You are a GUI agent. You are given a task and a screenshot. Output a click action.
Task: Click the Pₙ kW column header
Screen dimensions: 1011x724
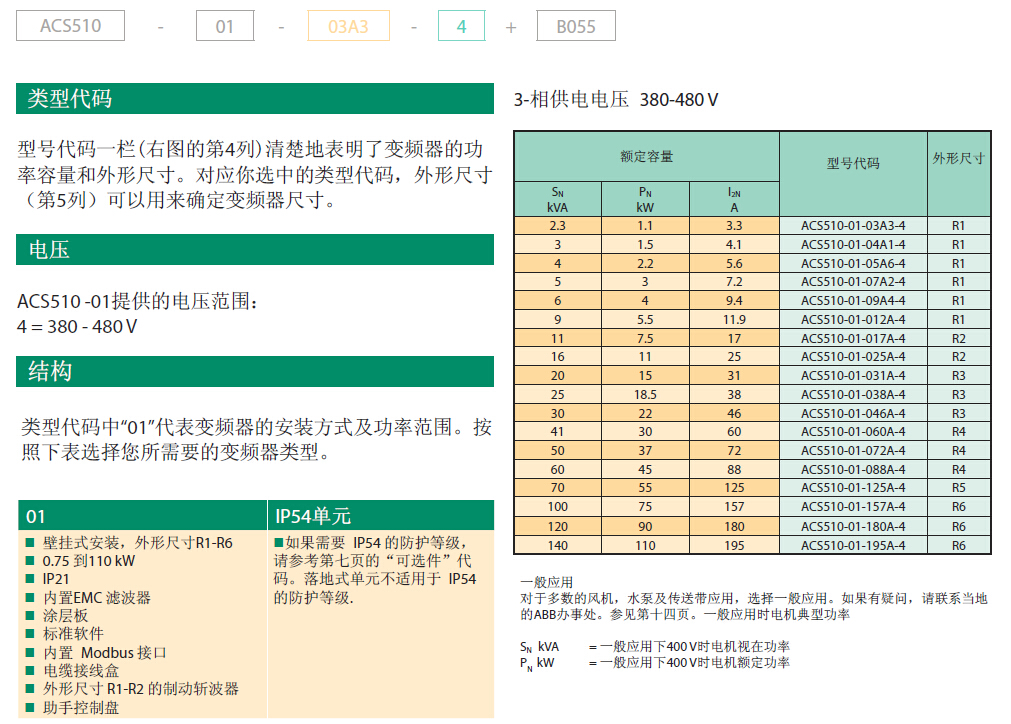[x=645, y=199]
